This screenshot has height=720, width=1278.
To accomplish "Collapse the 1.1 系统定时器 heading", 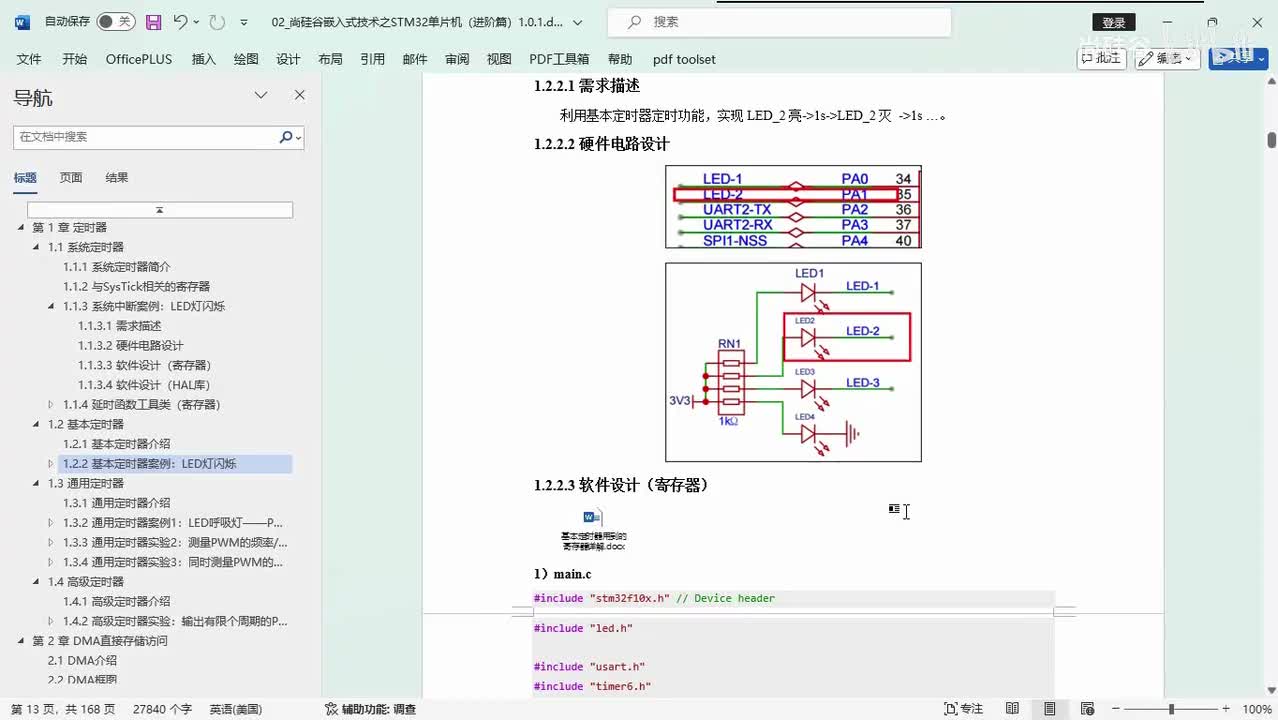I will (36, 247).
